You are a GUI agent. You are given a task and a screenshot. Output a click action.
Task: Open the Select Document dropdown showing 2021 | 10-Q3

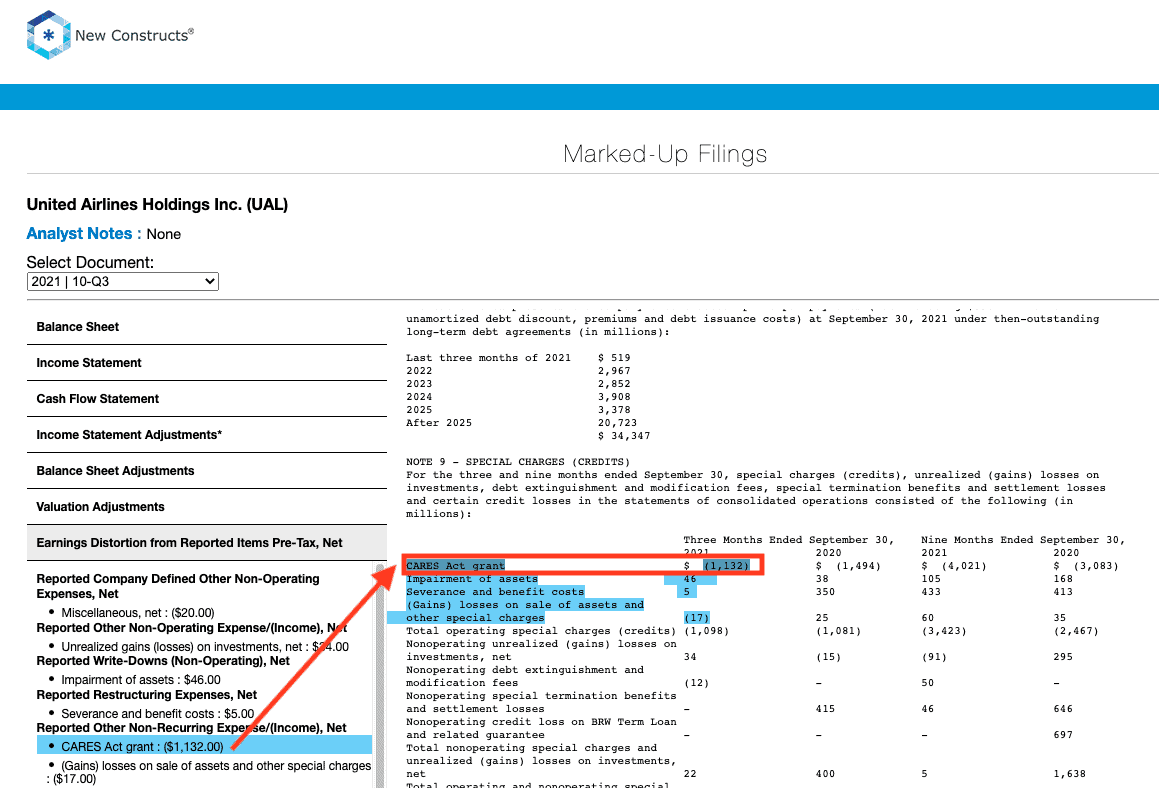(x=123, y=282)
